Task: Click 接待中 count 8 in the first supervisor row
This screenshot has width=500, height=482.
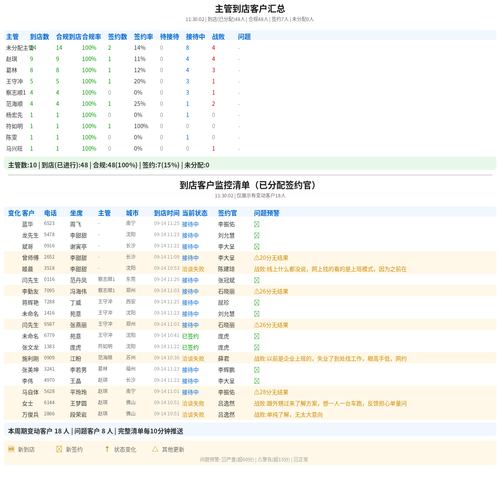Action: (x=187, y=48)
